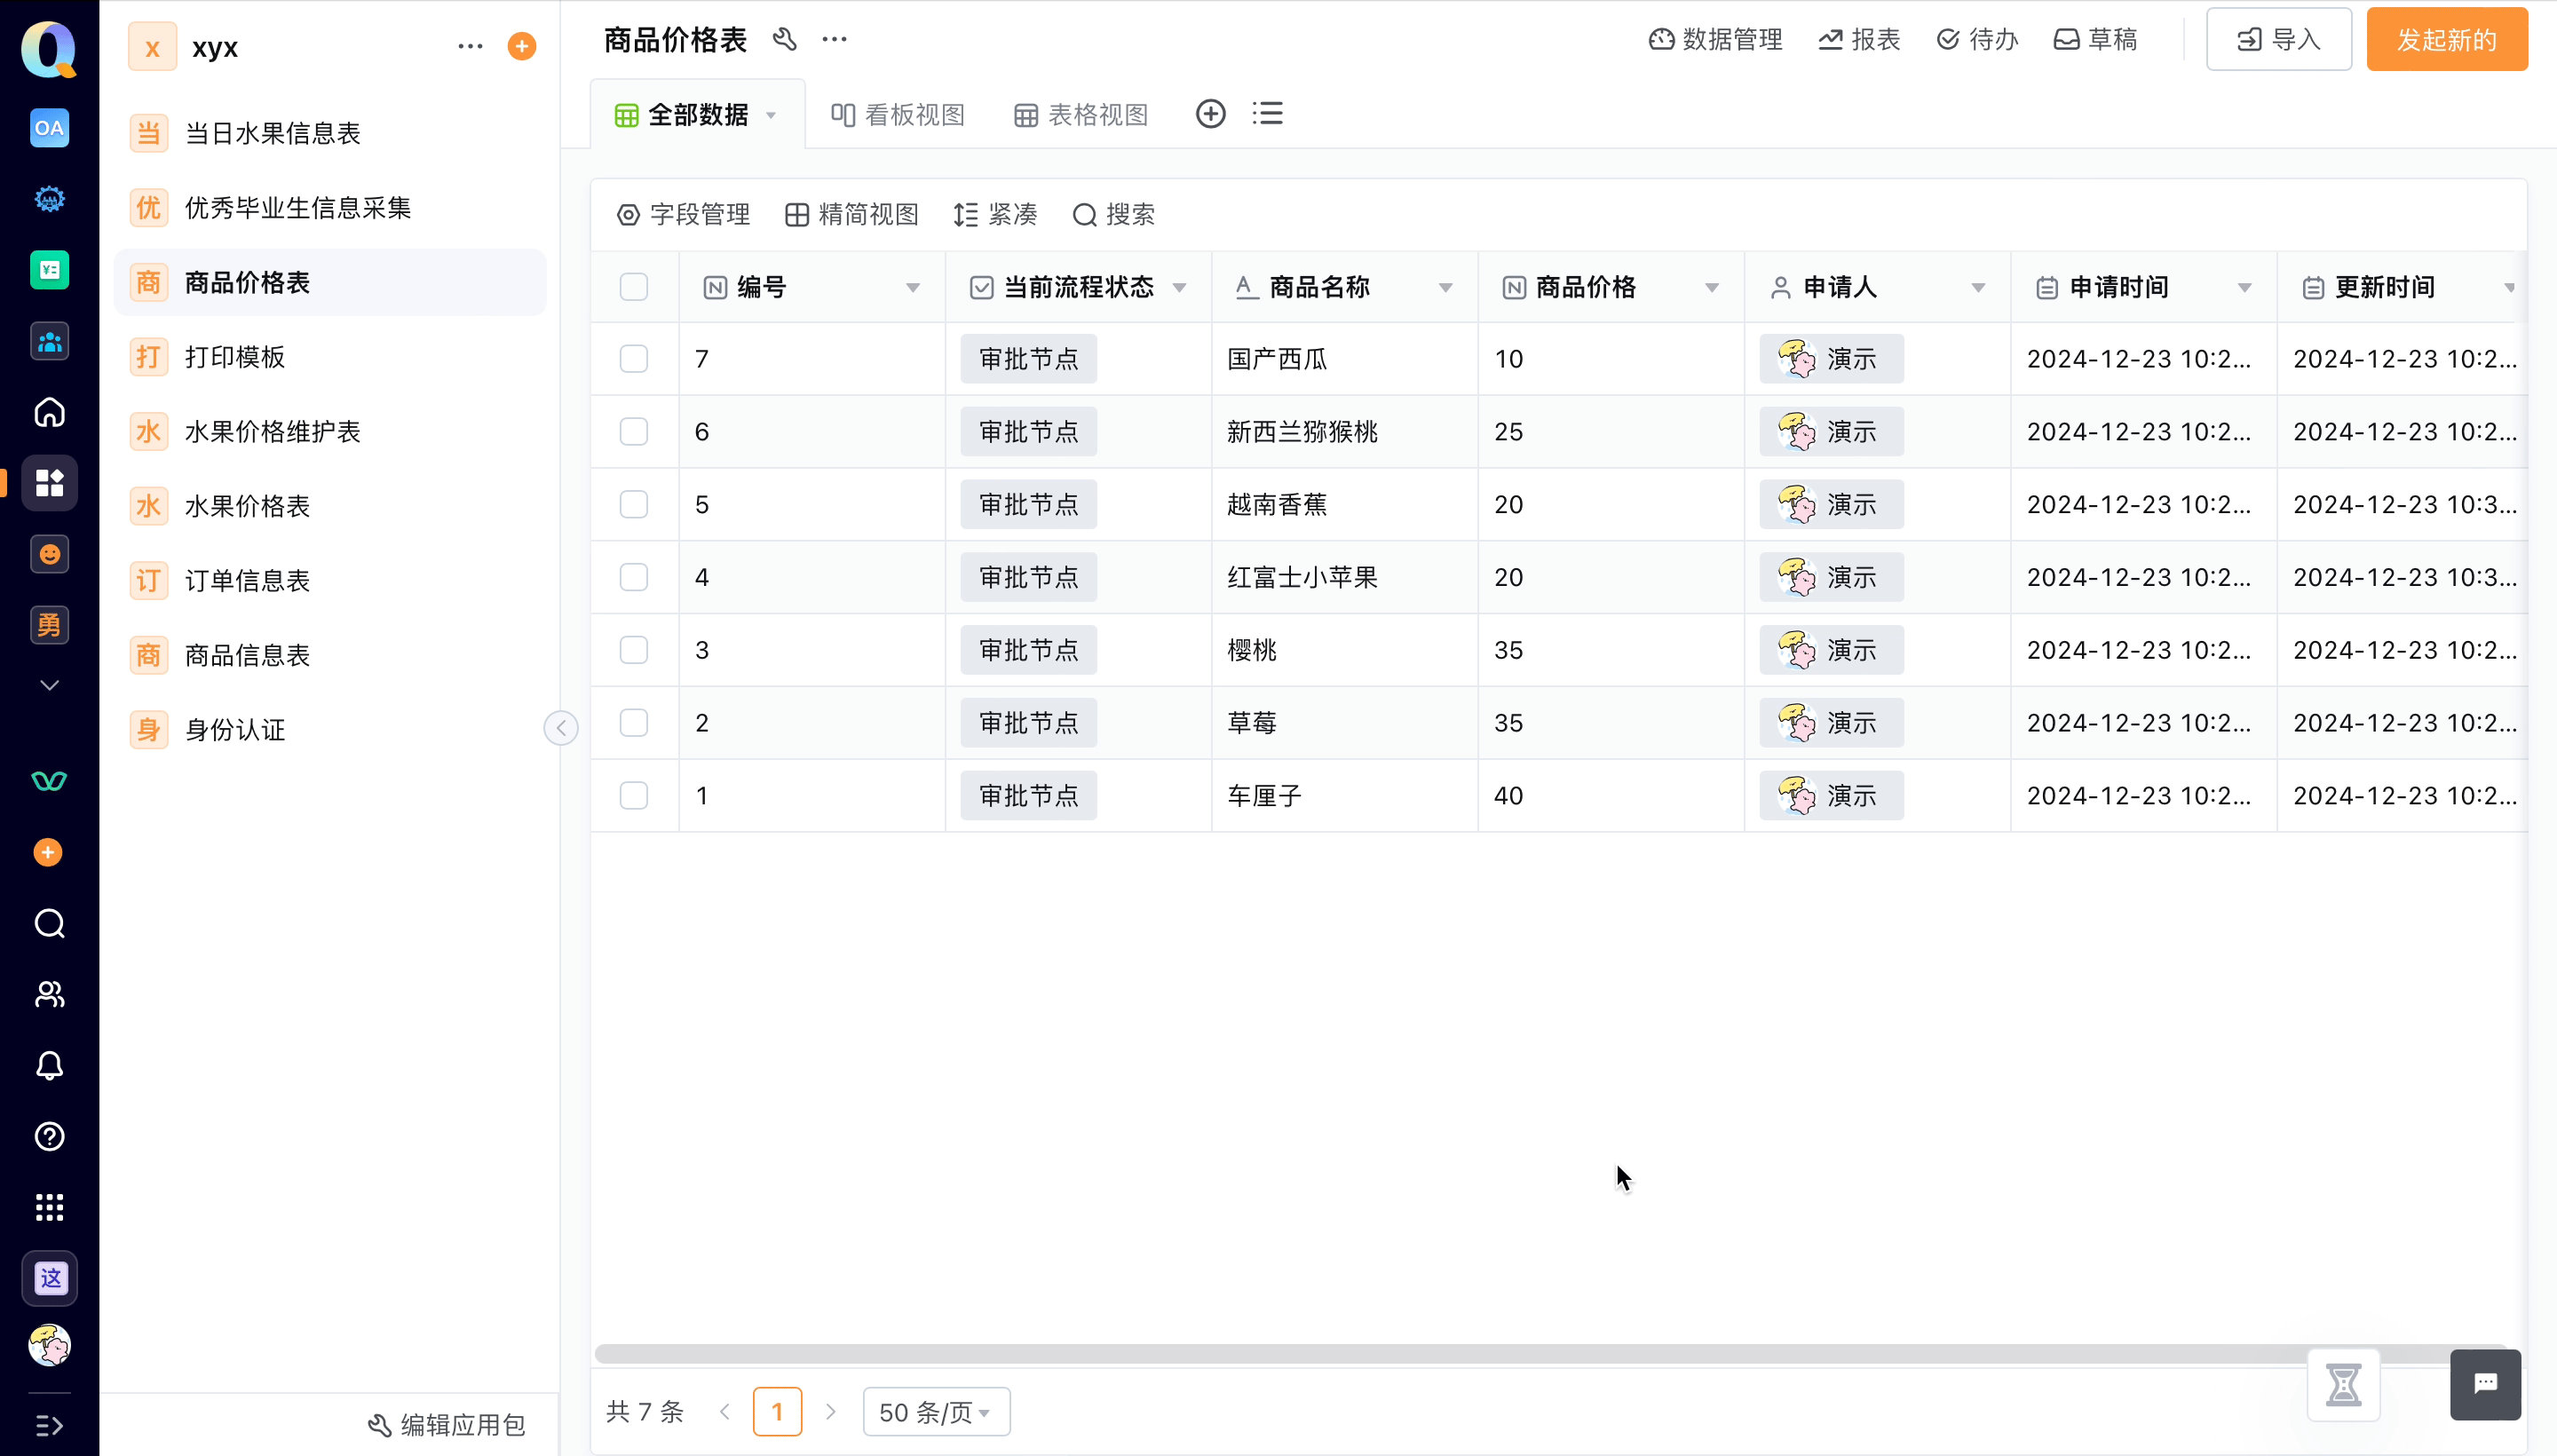2557x1456 pixels.
Task: Open the view list icon next to plus
Action: [1267, 113]
